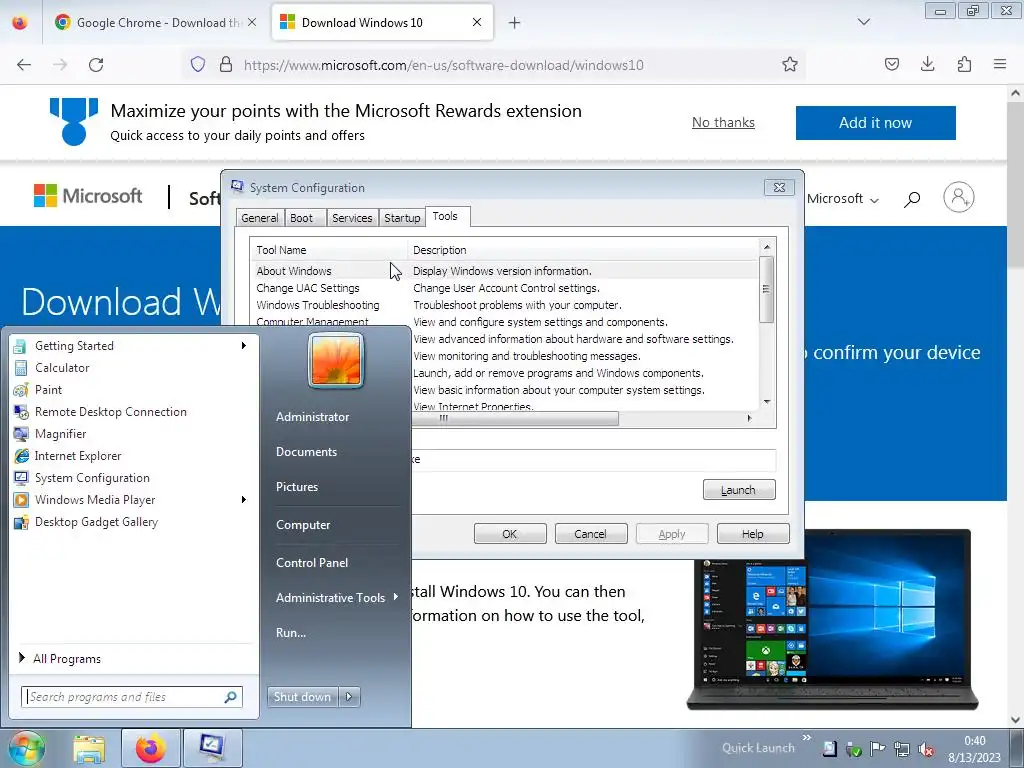Go back to previous page

click(24, 65)
